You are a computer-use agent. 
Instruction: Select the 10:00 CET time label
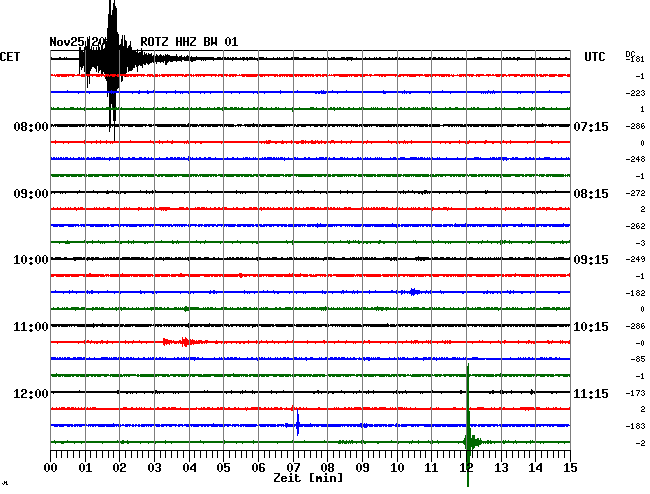click(x=31, y=260)
